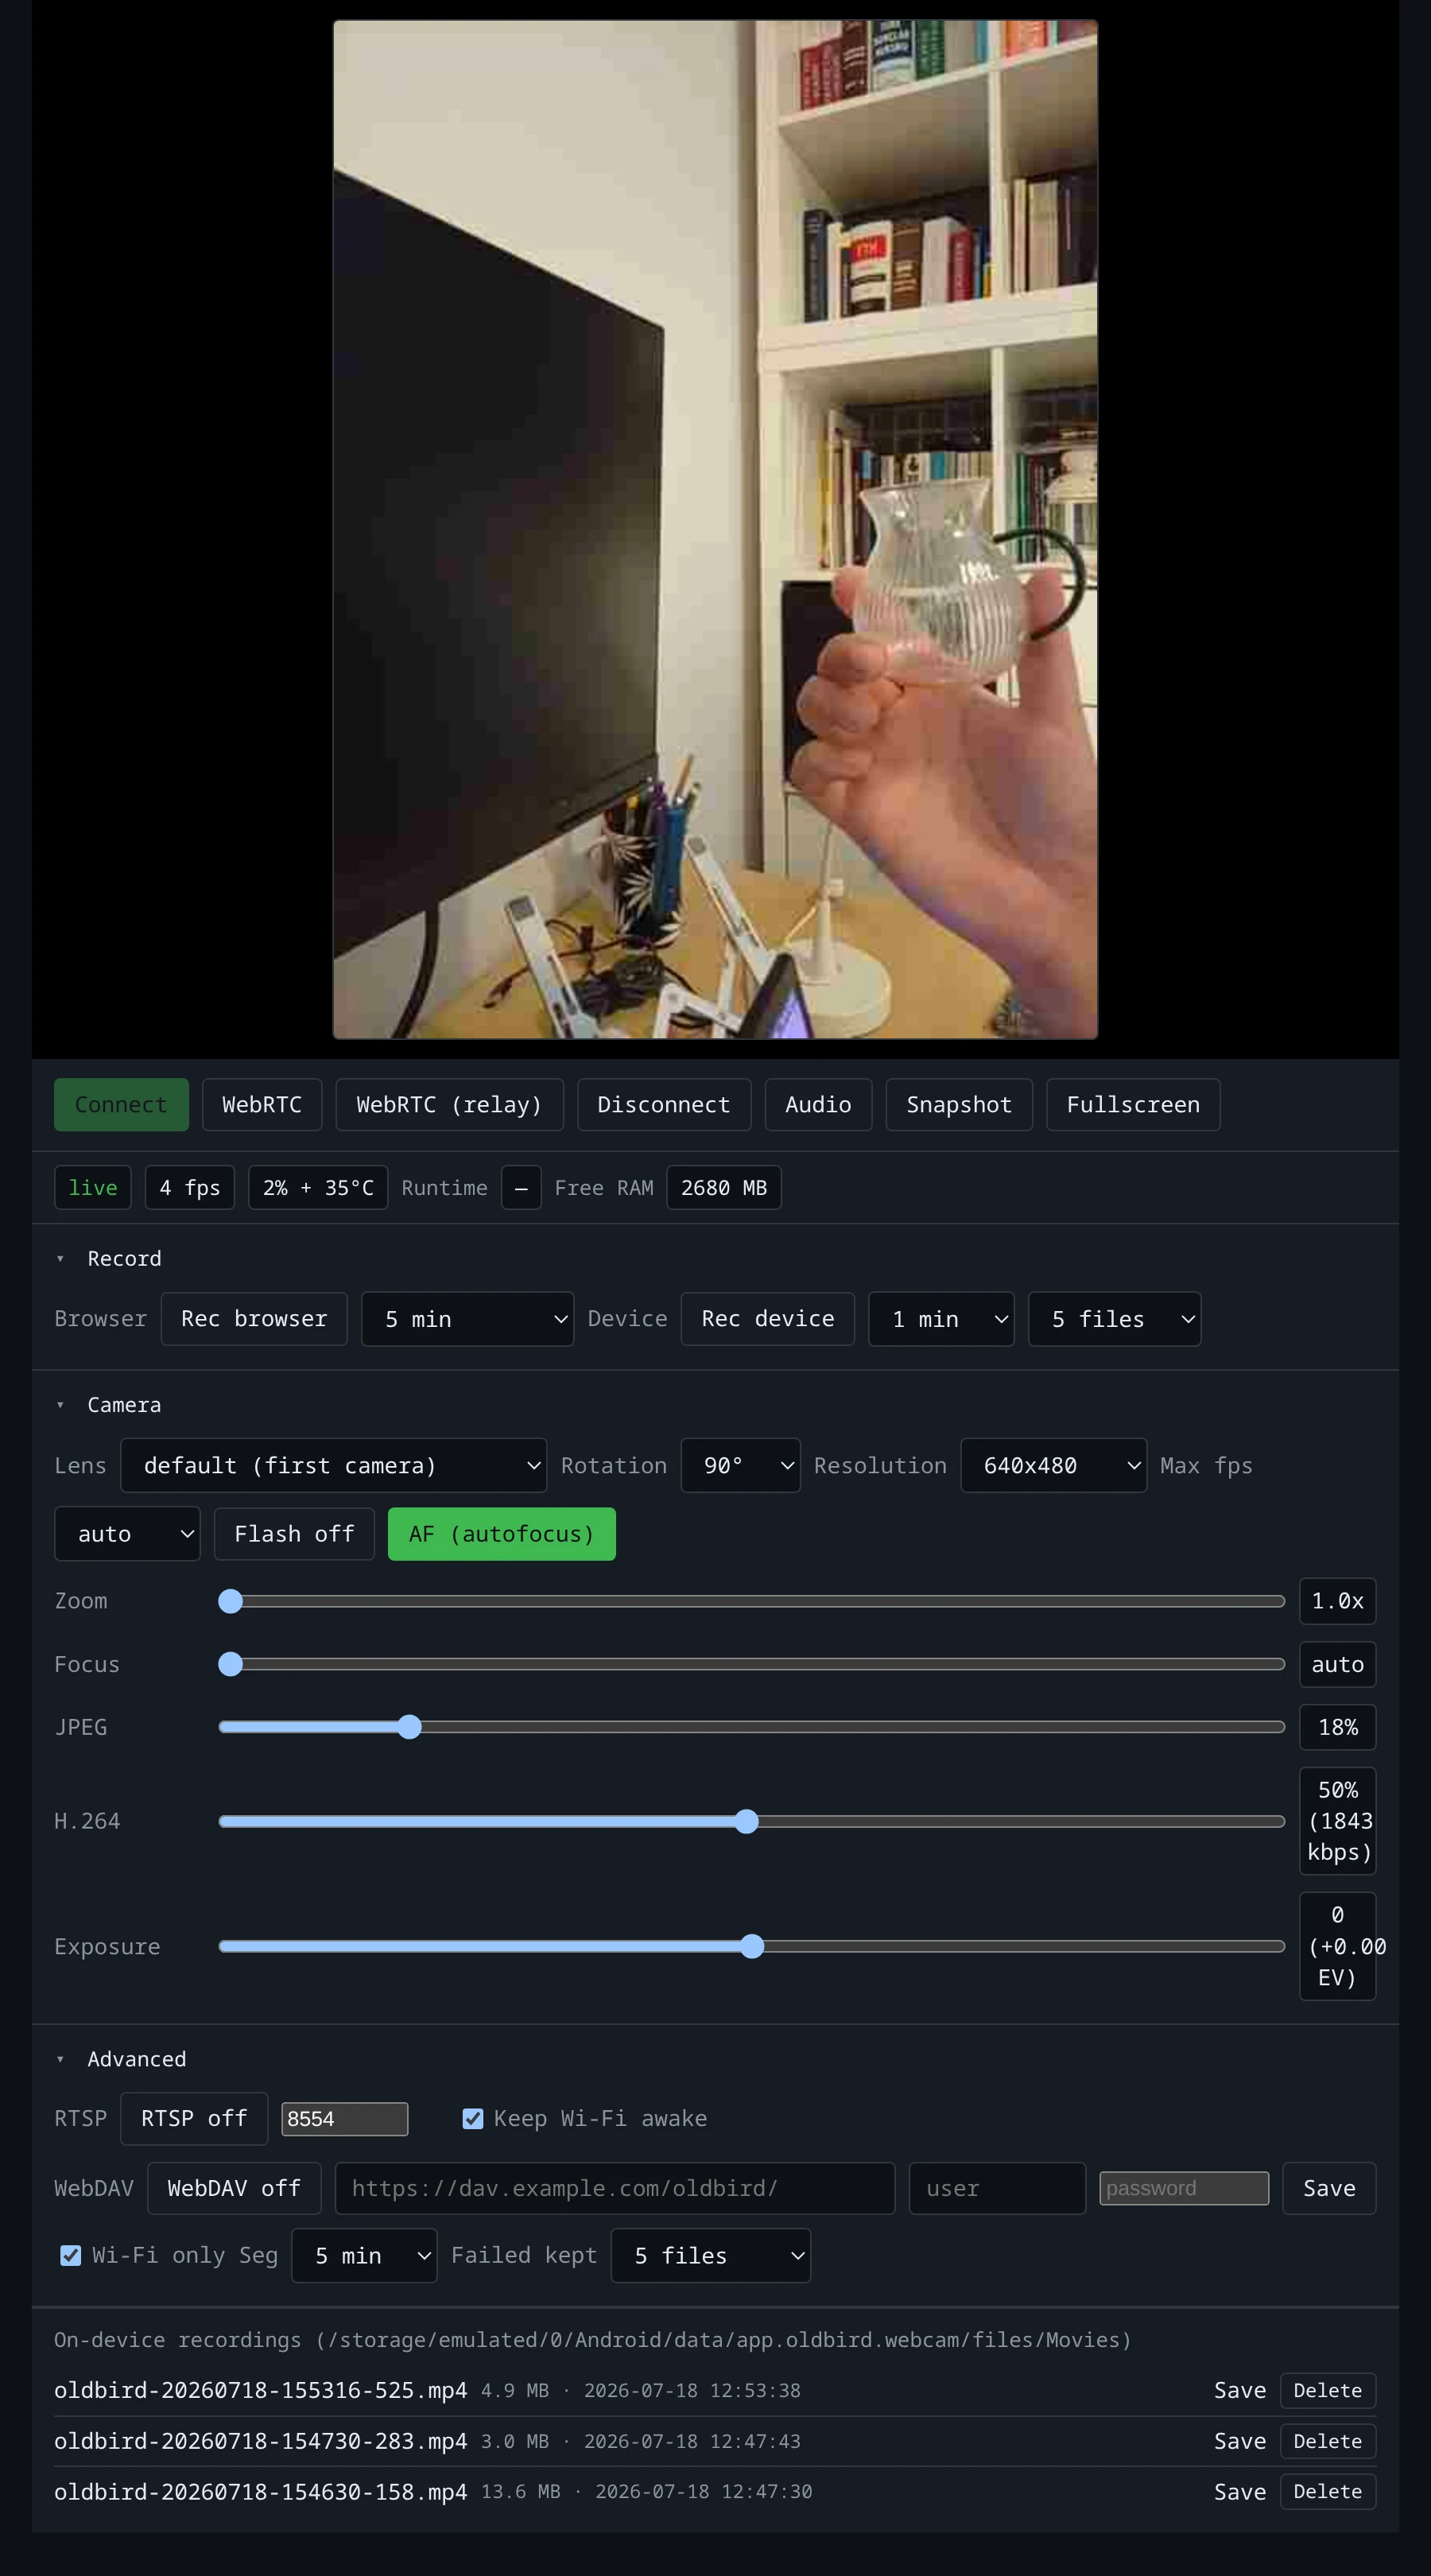This screenshot has height=2576, width=1431.
Task: Adjust the JPEG quality slider
Action: 751,1727
